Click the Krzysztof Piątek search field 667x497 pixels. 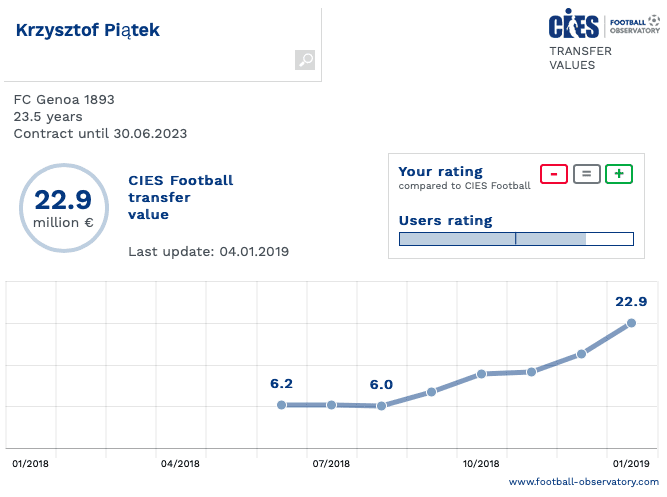[150, 31]
